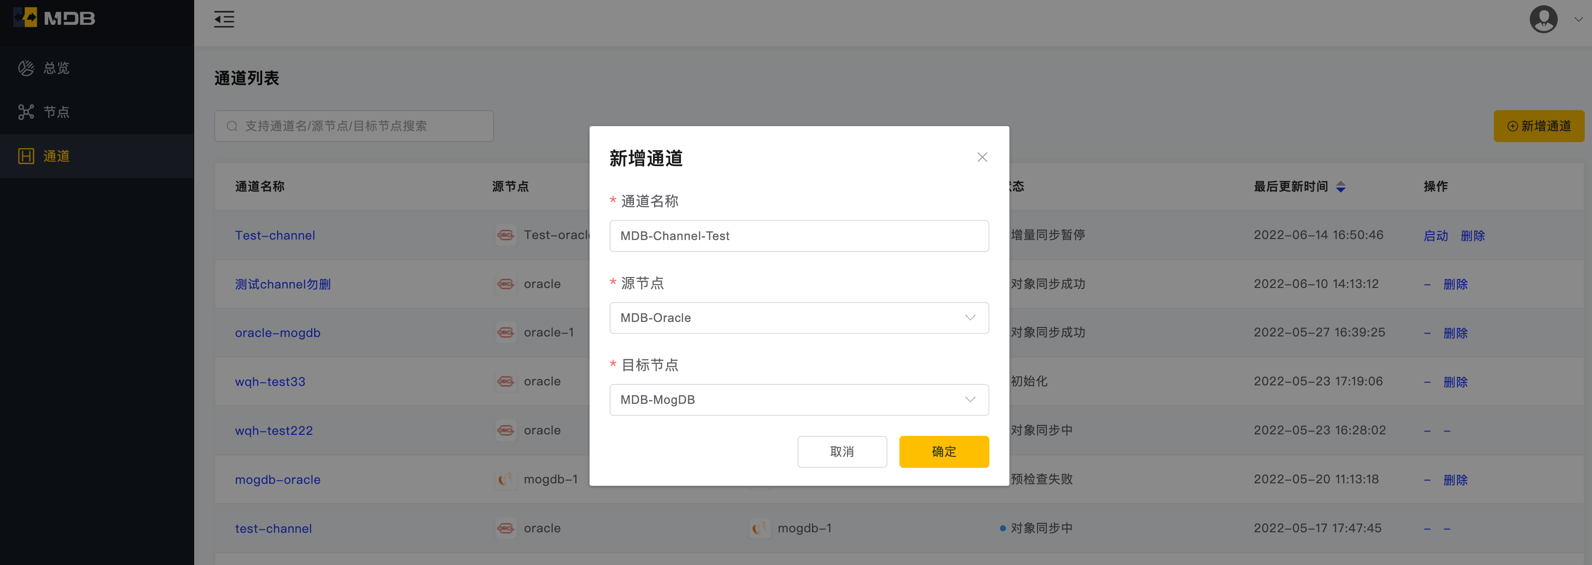Open the mogdb-oracle channel link
Image resolution: width=1592 pixels, height=565 pixels.
click(278, 480)
